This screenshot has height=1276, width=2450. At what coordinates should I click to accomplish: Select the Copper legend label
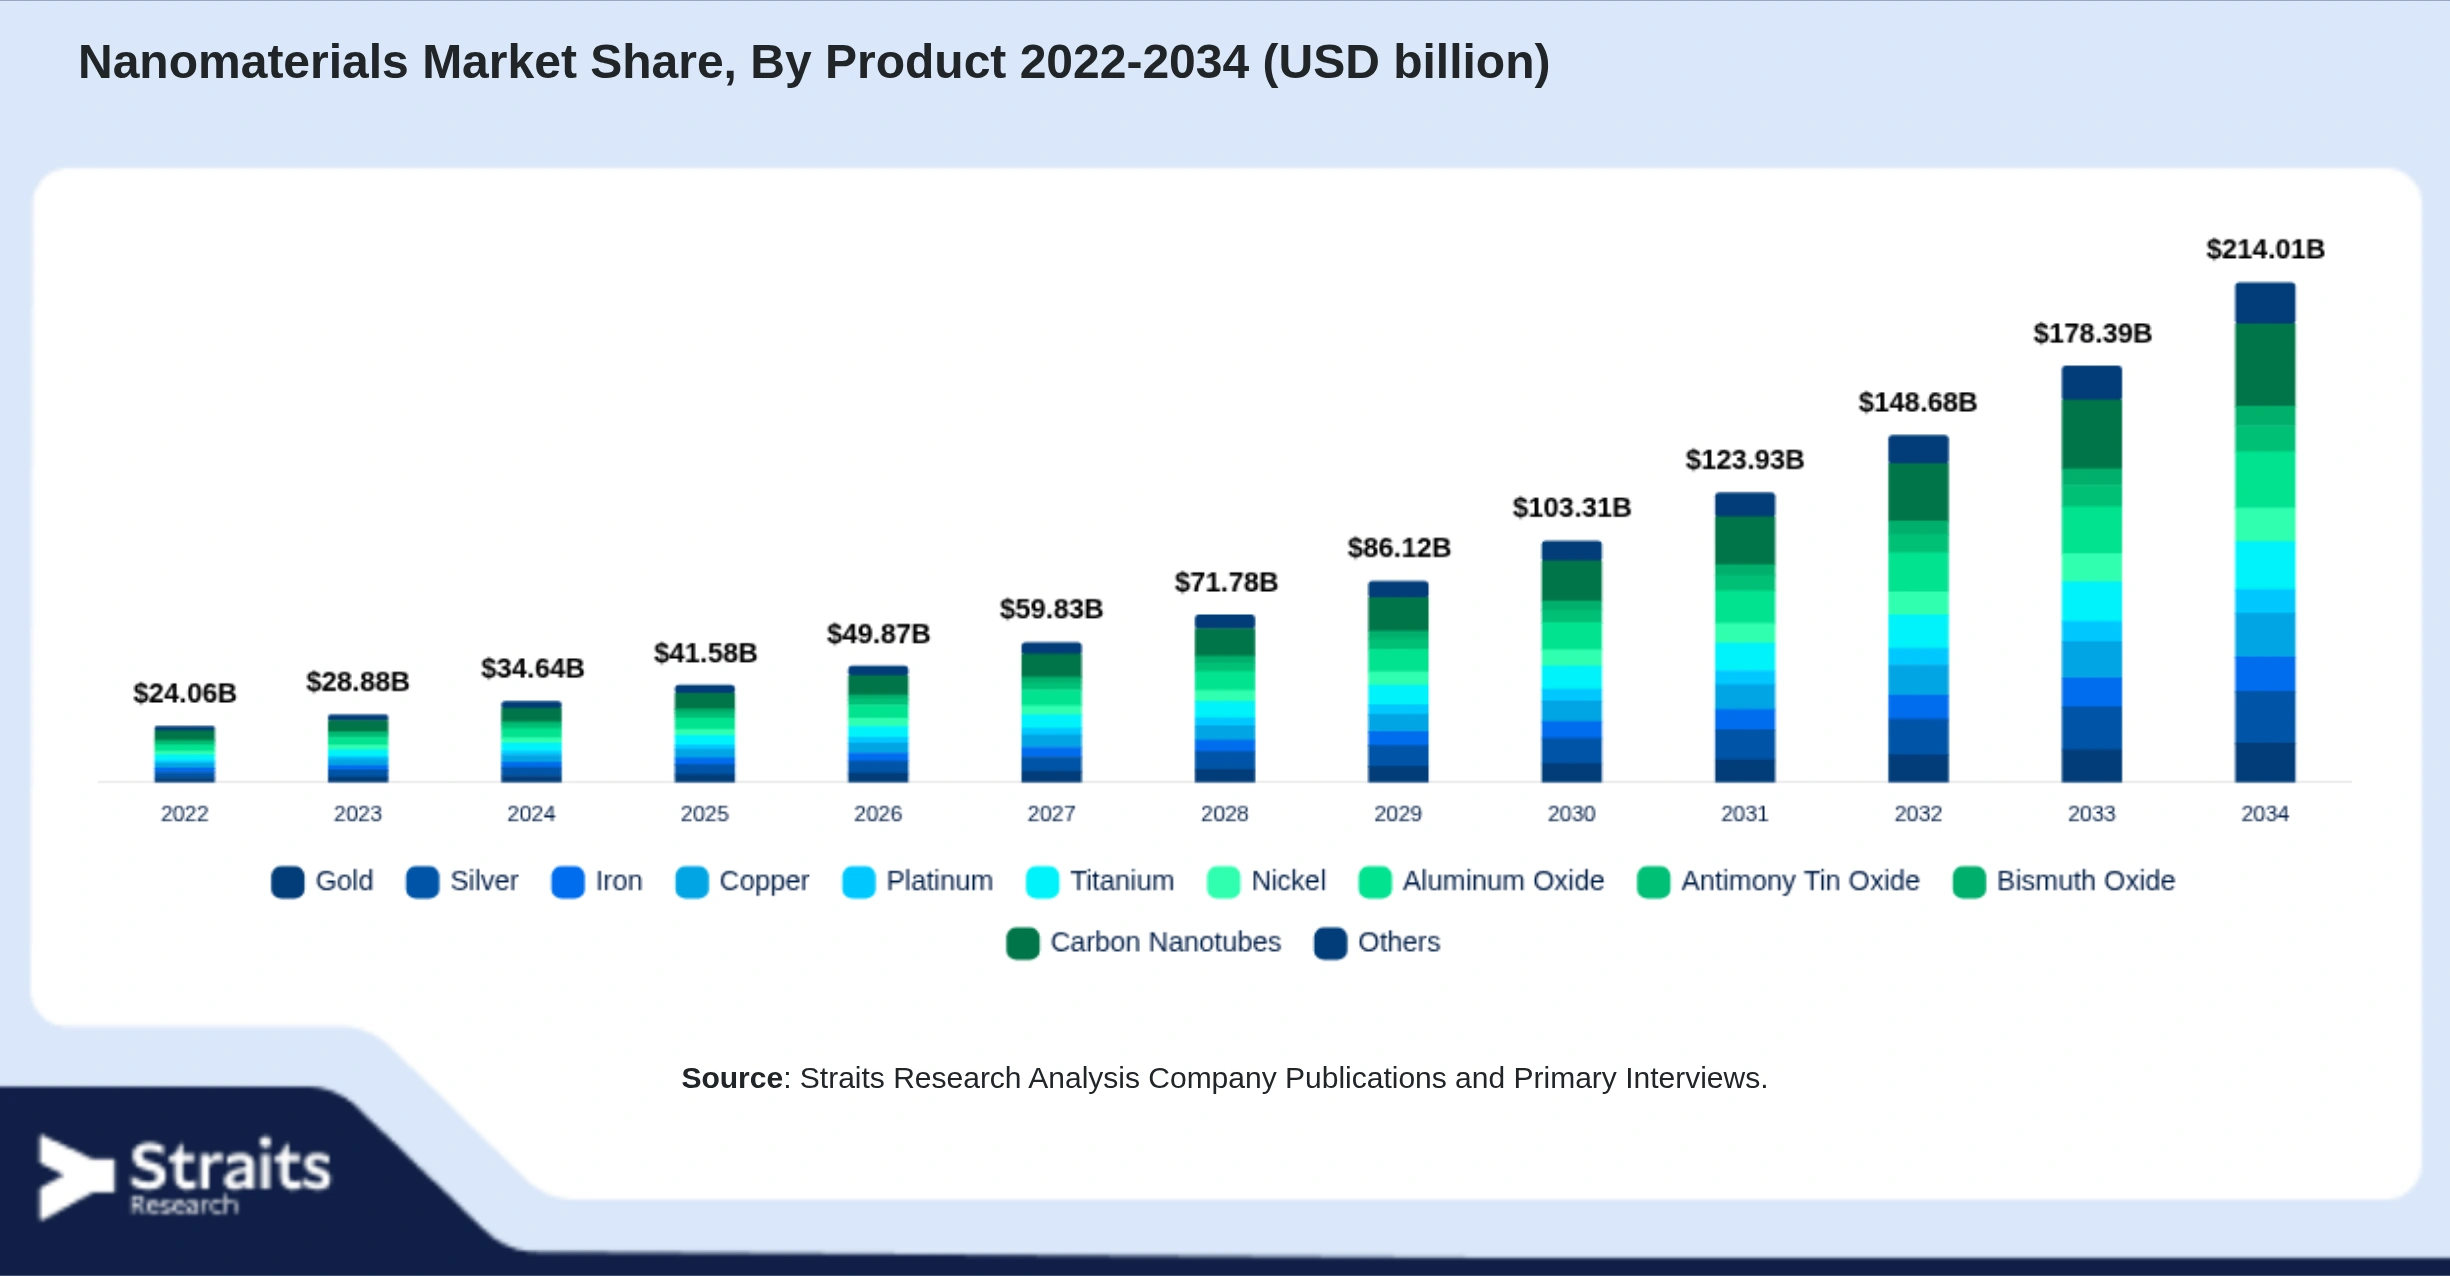[x=764, y=882]
